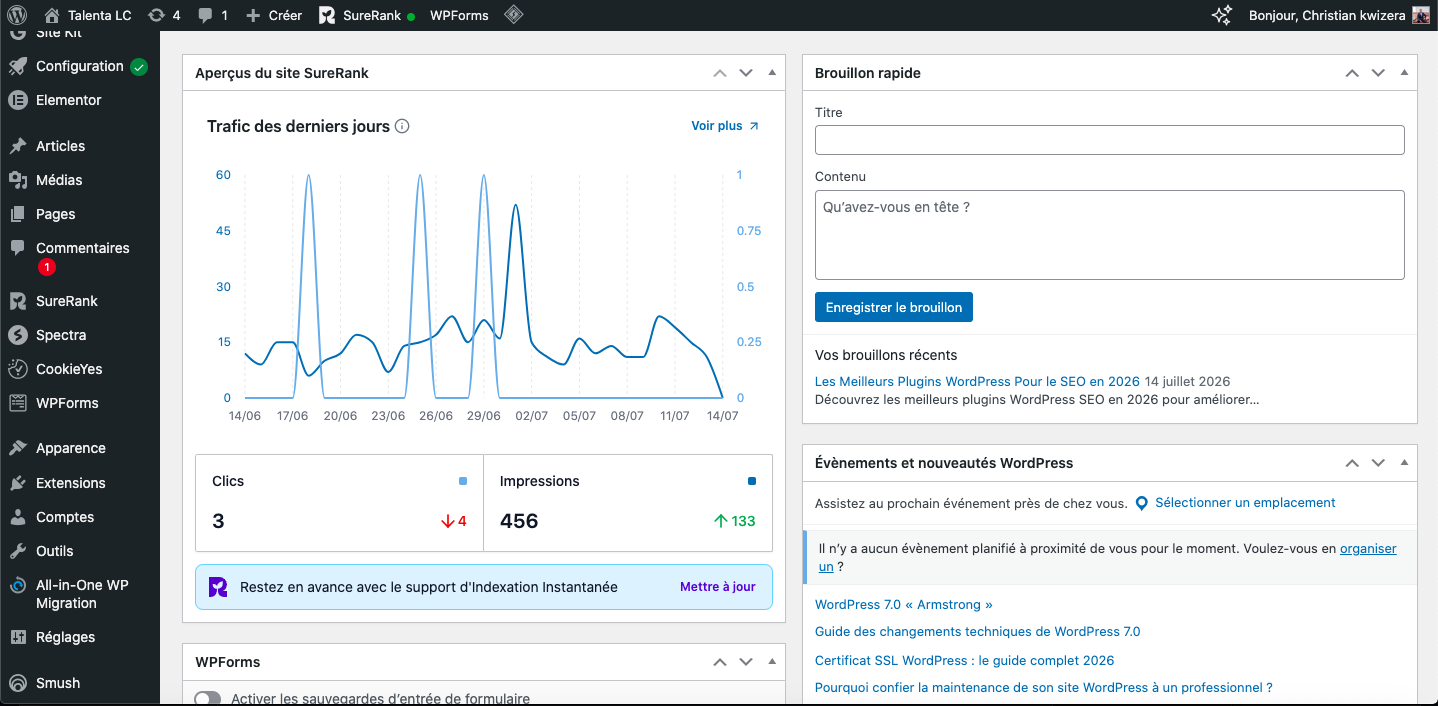Click the Commentaires bubble icon in sidebar
Screen dimensions: 1438x706
pyautogui.click(x=17, y=248)
